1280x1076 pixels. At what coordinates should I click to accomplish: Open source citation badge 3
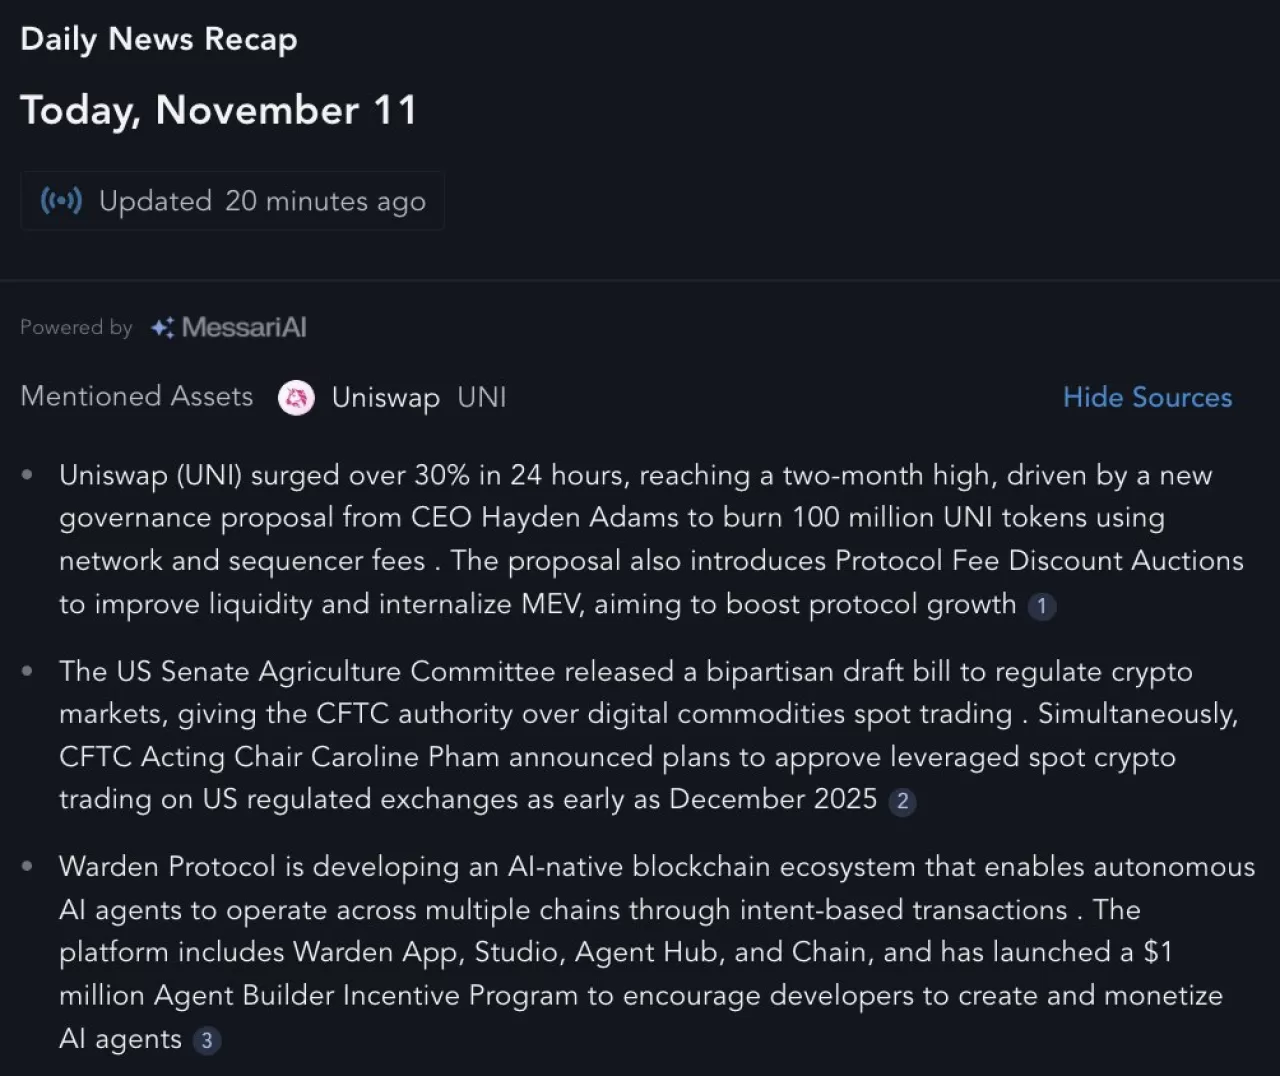(207, 1041)
